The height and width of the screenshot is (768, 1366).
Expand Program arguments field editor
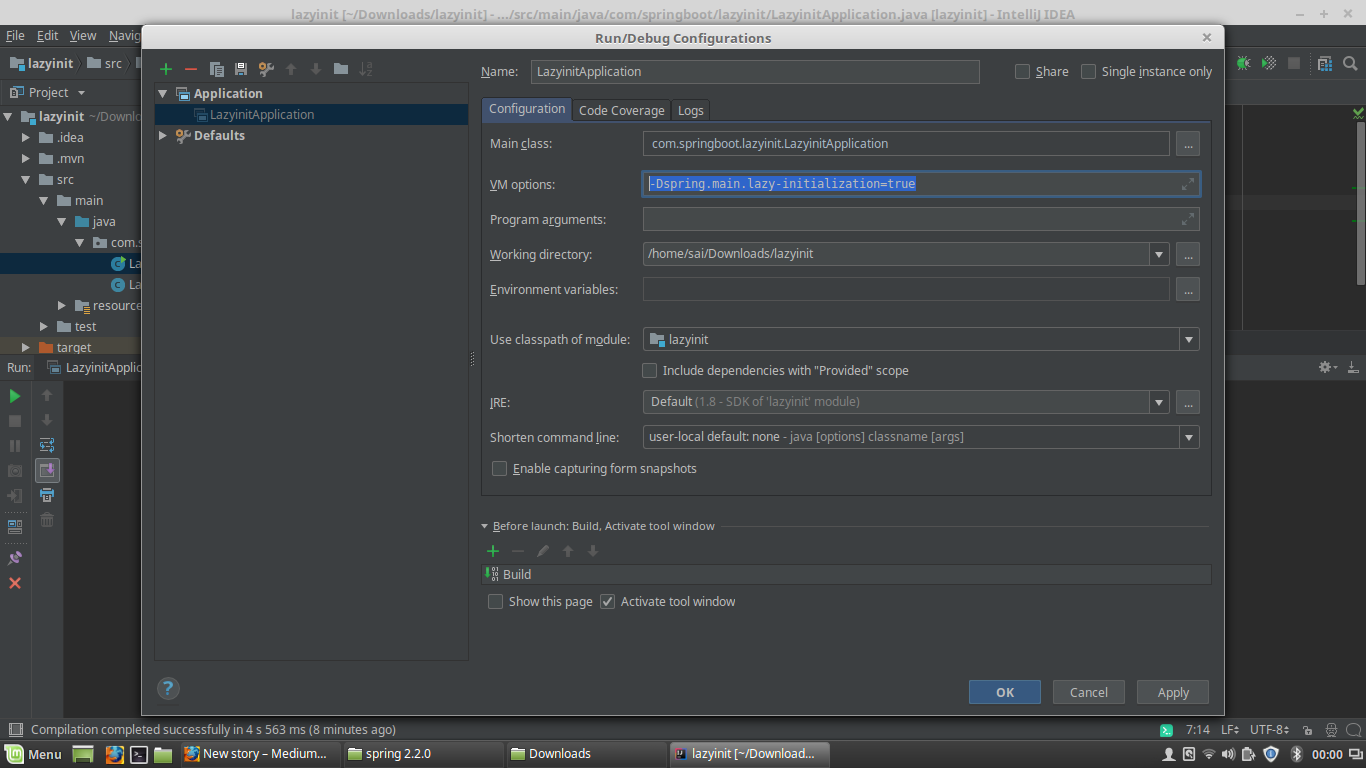1188,219
